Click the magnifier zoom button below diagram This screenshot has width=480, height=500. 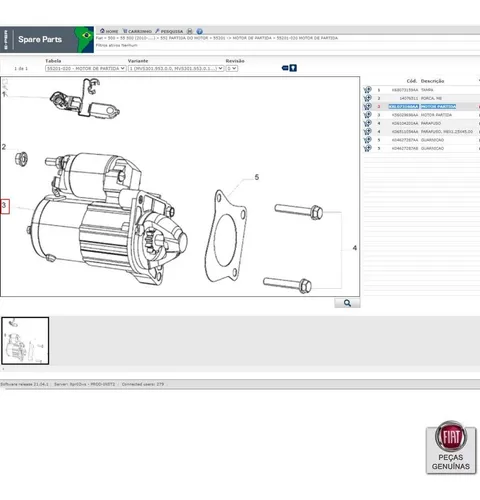pos(347,303)
